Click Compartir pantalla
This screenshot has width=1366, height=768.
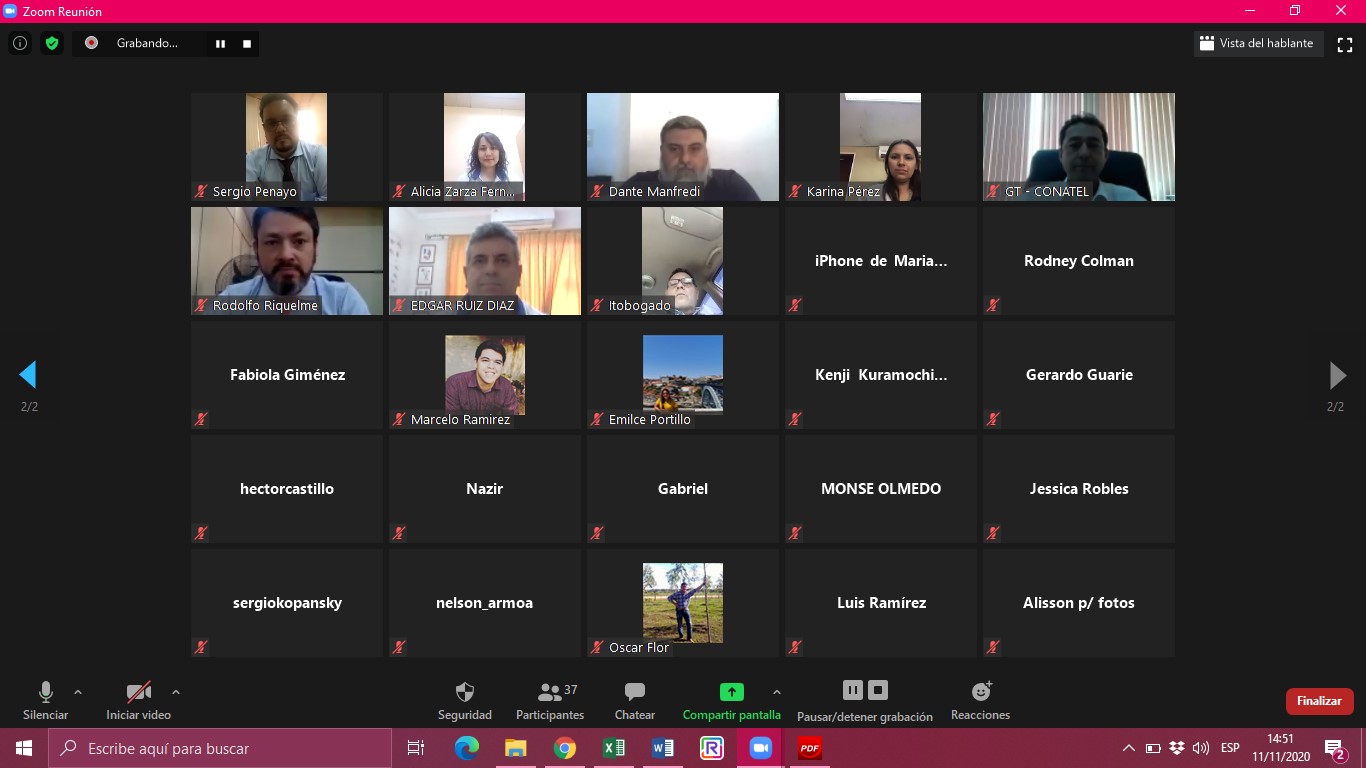tap(732, 701)
